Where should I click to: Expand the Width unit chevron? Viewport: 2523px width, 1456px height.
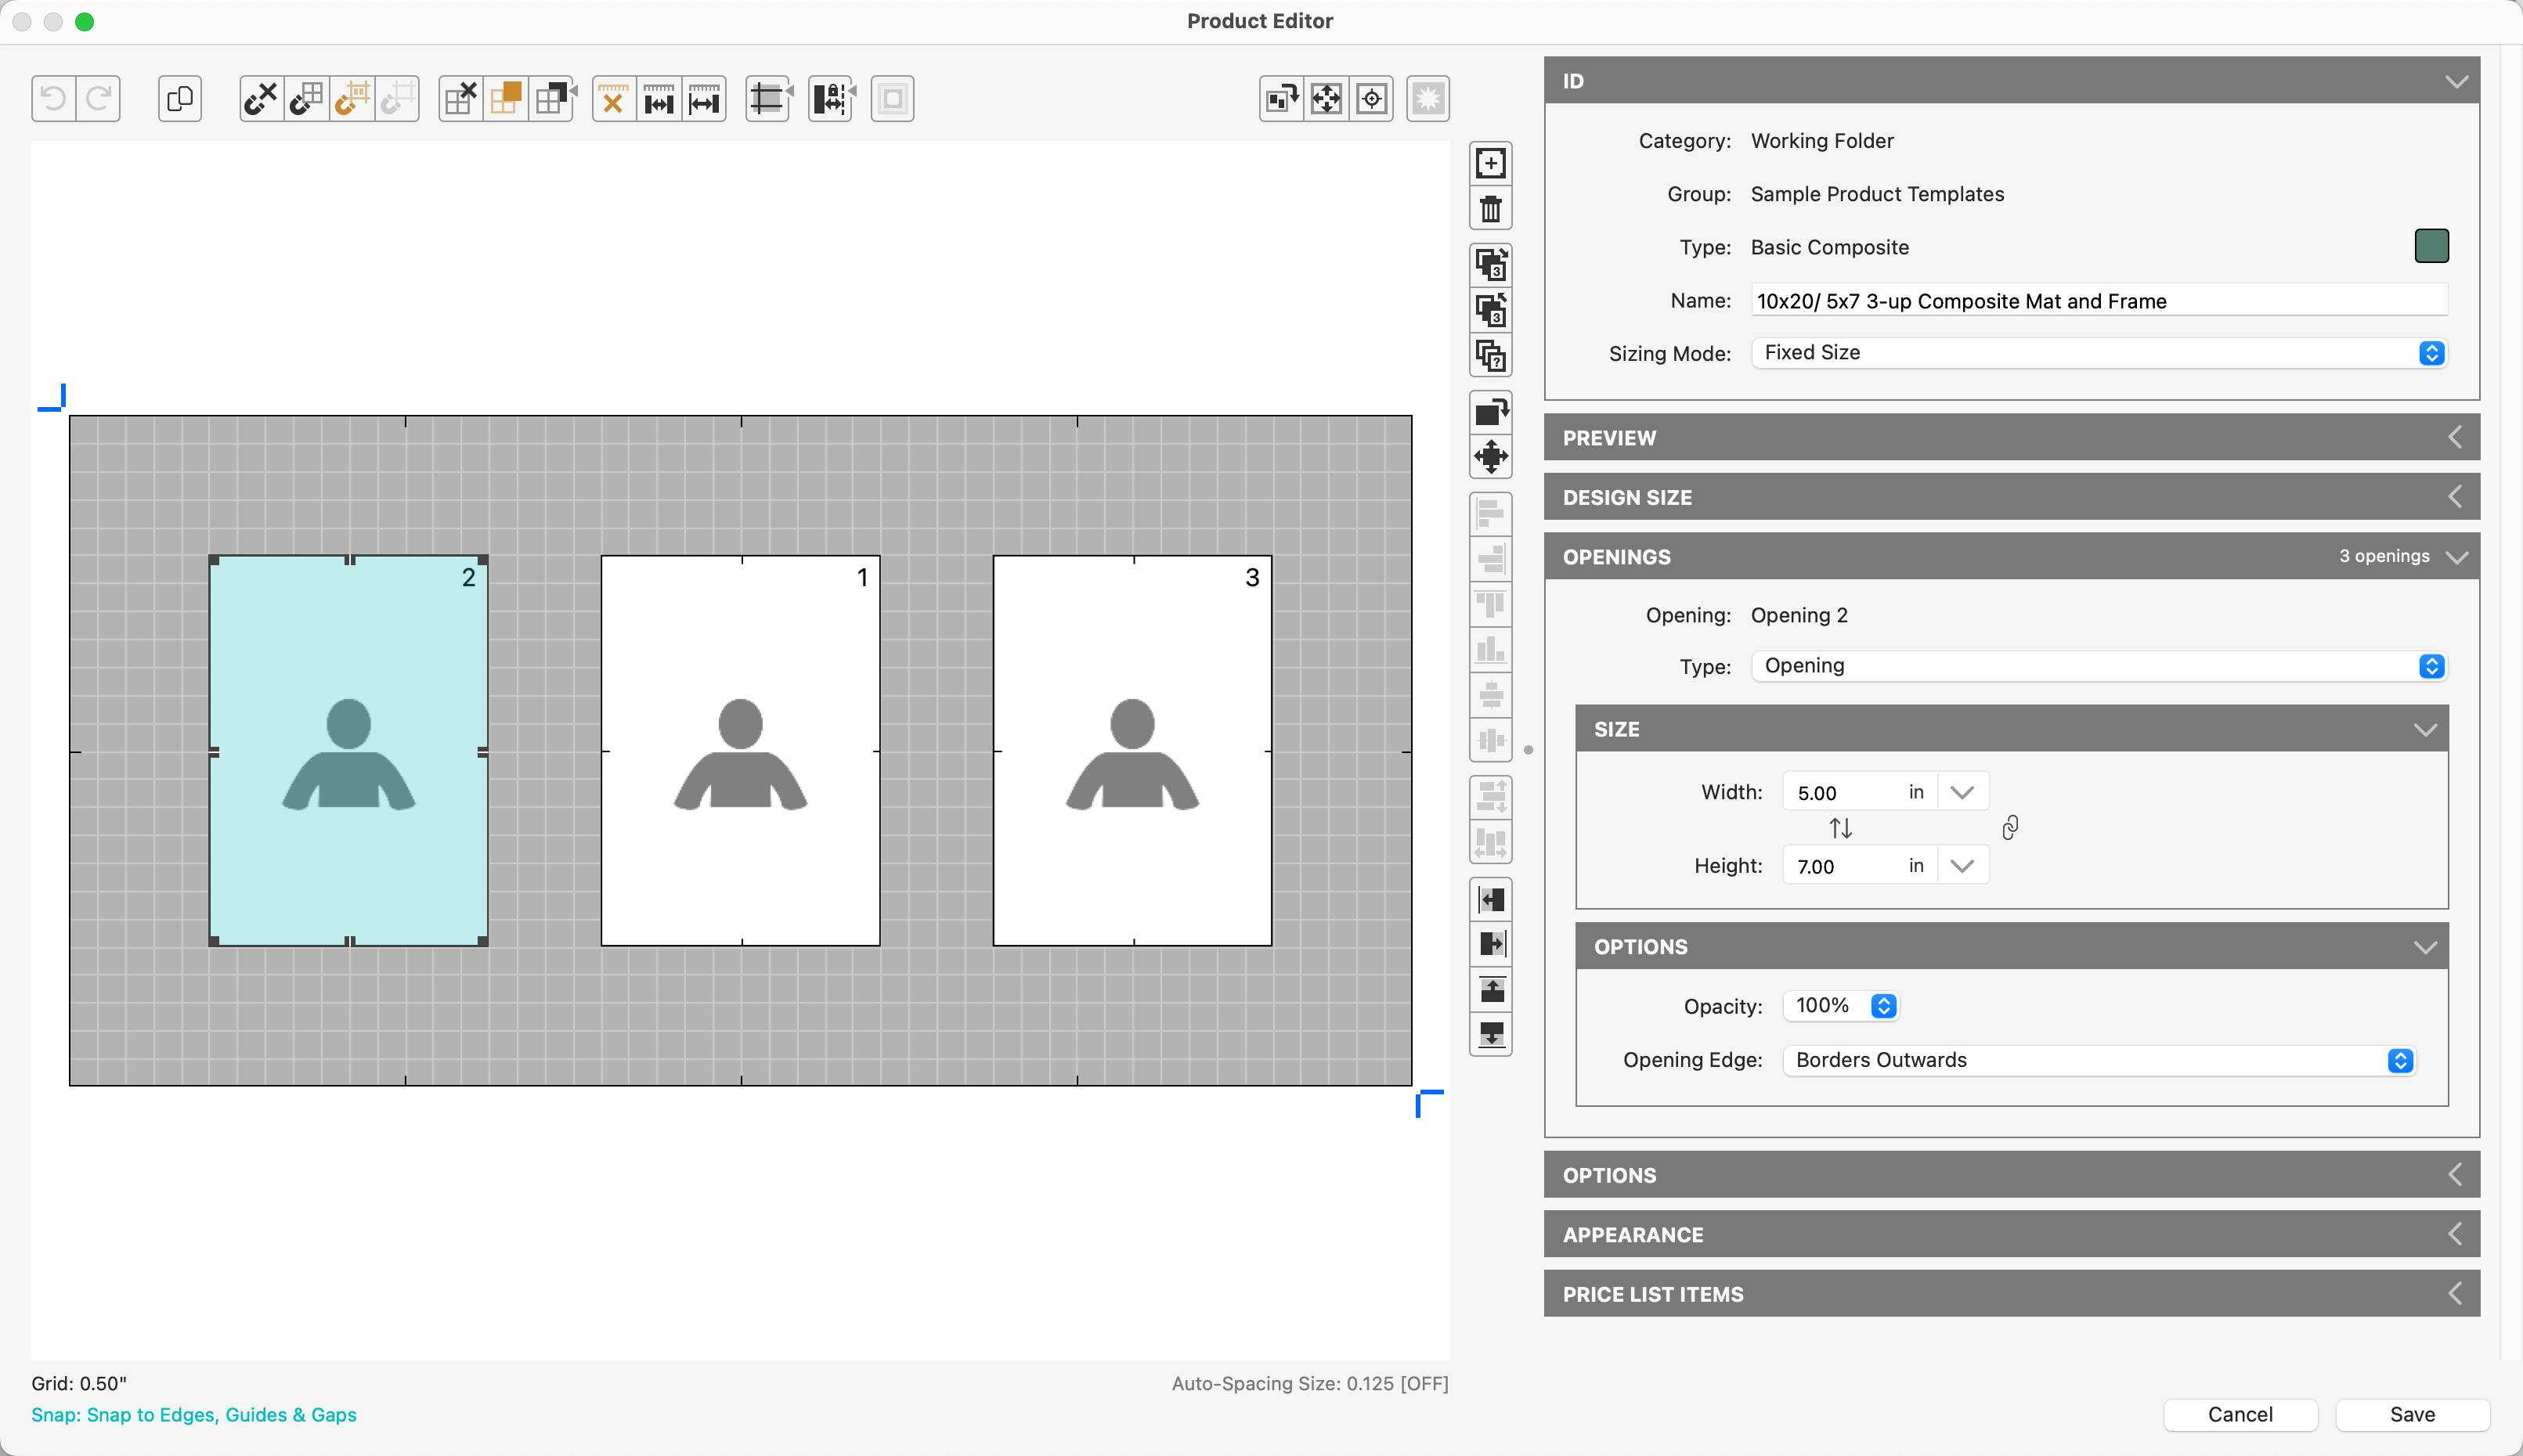(x=1962, y=792)
